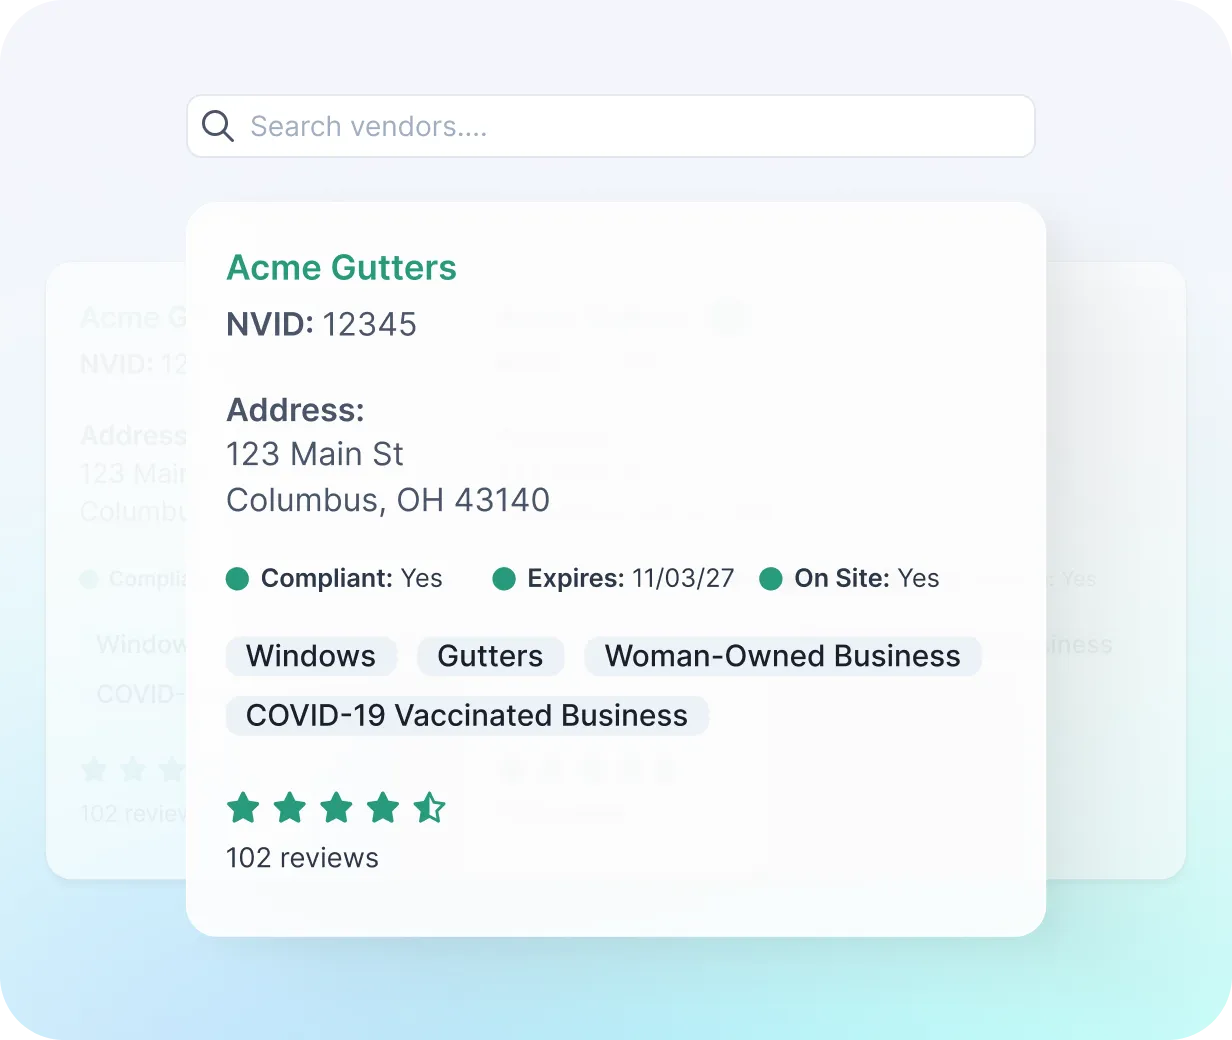1232x1040 pixels.
Task: Click the Address: label
Action: click(x=295, y=410)
